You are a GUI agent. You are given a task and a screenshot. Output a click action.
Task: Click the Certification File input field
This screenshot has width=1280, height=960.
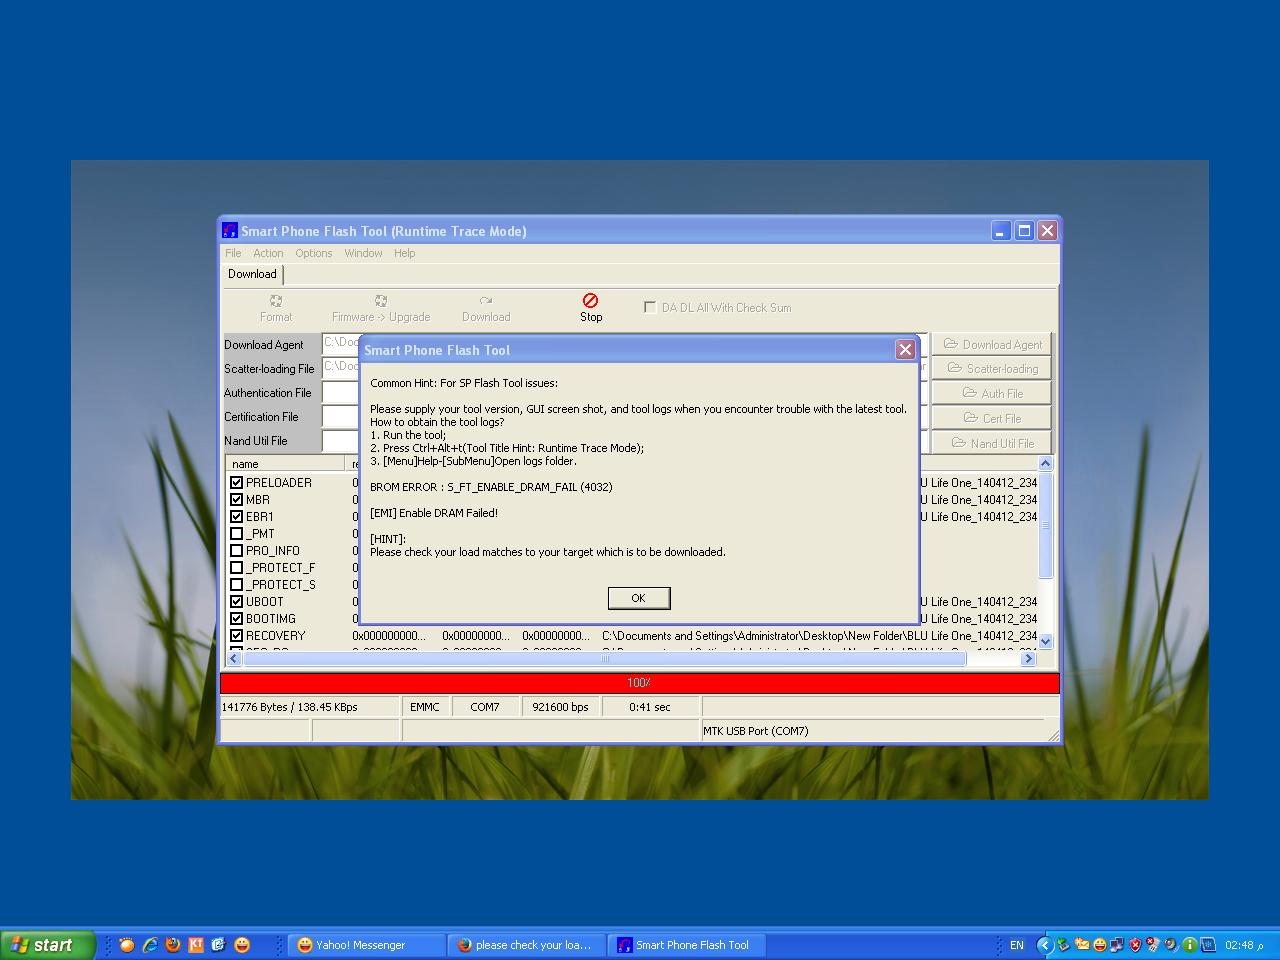pos(340,417)
